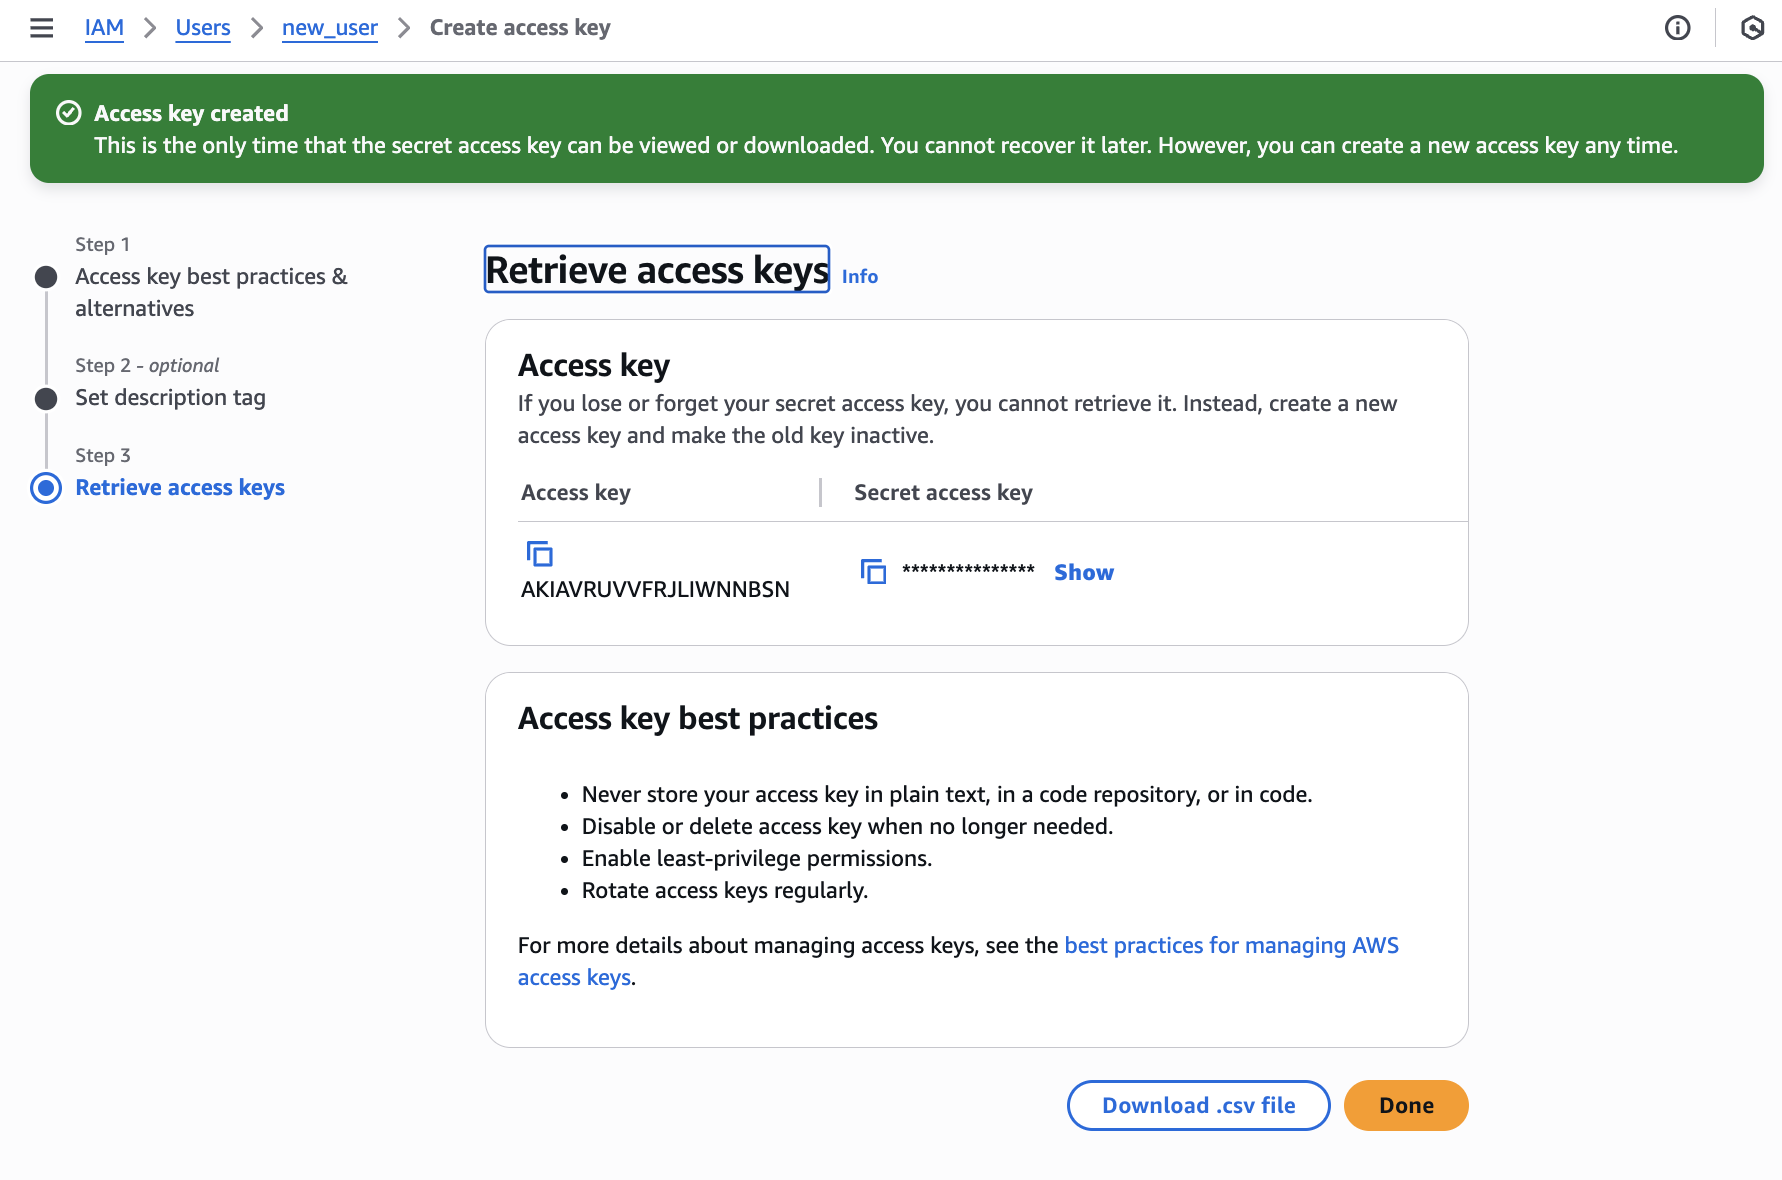
Task: Copy the secret access key
Action: coord(873,572)
